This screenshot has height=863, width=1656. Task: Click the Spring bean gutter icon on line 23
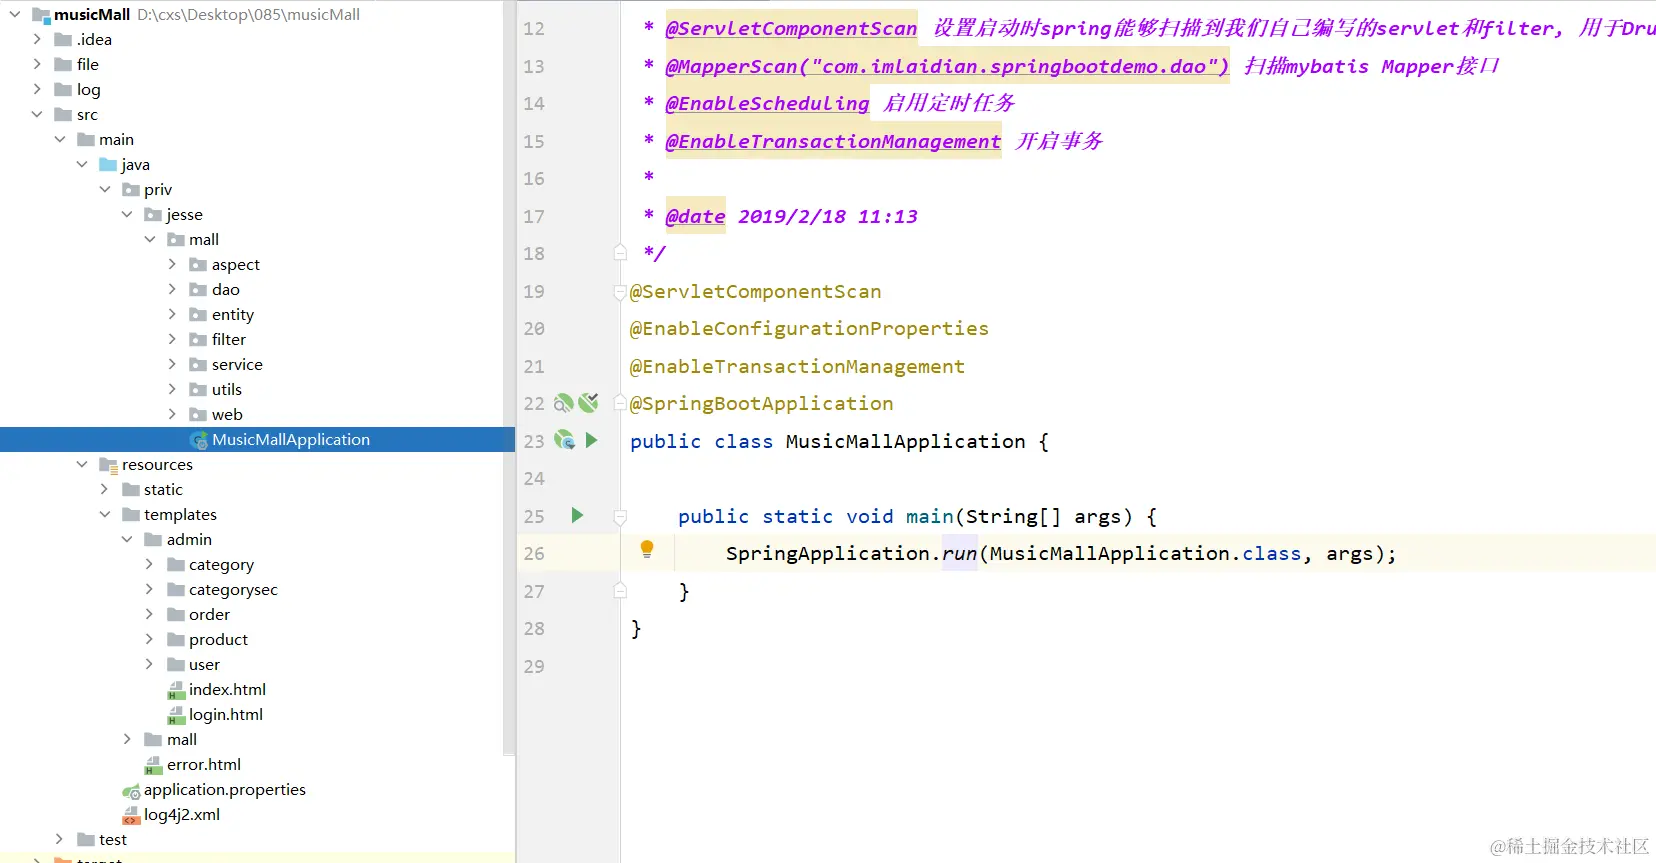click(x=565, y=440)
